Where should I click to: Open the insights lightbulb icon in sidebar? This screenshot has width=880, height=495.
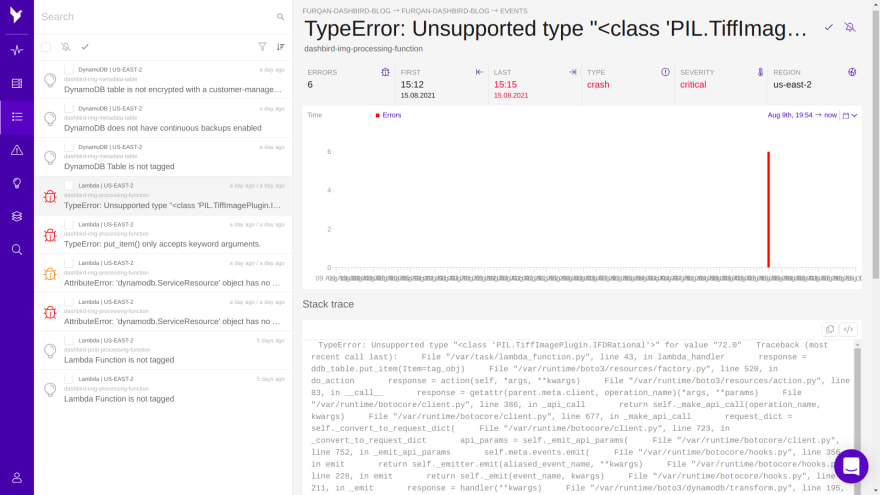[17, 183]
